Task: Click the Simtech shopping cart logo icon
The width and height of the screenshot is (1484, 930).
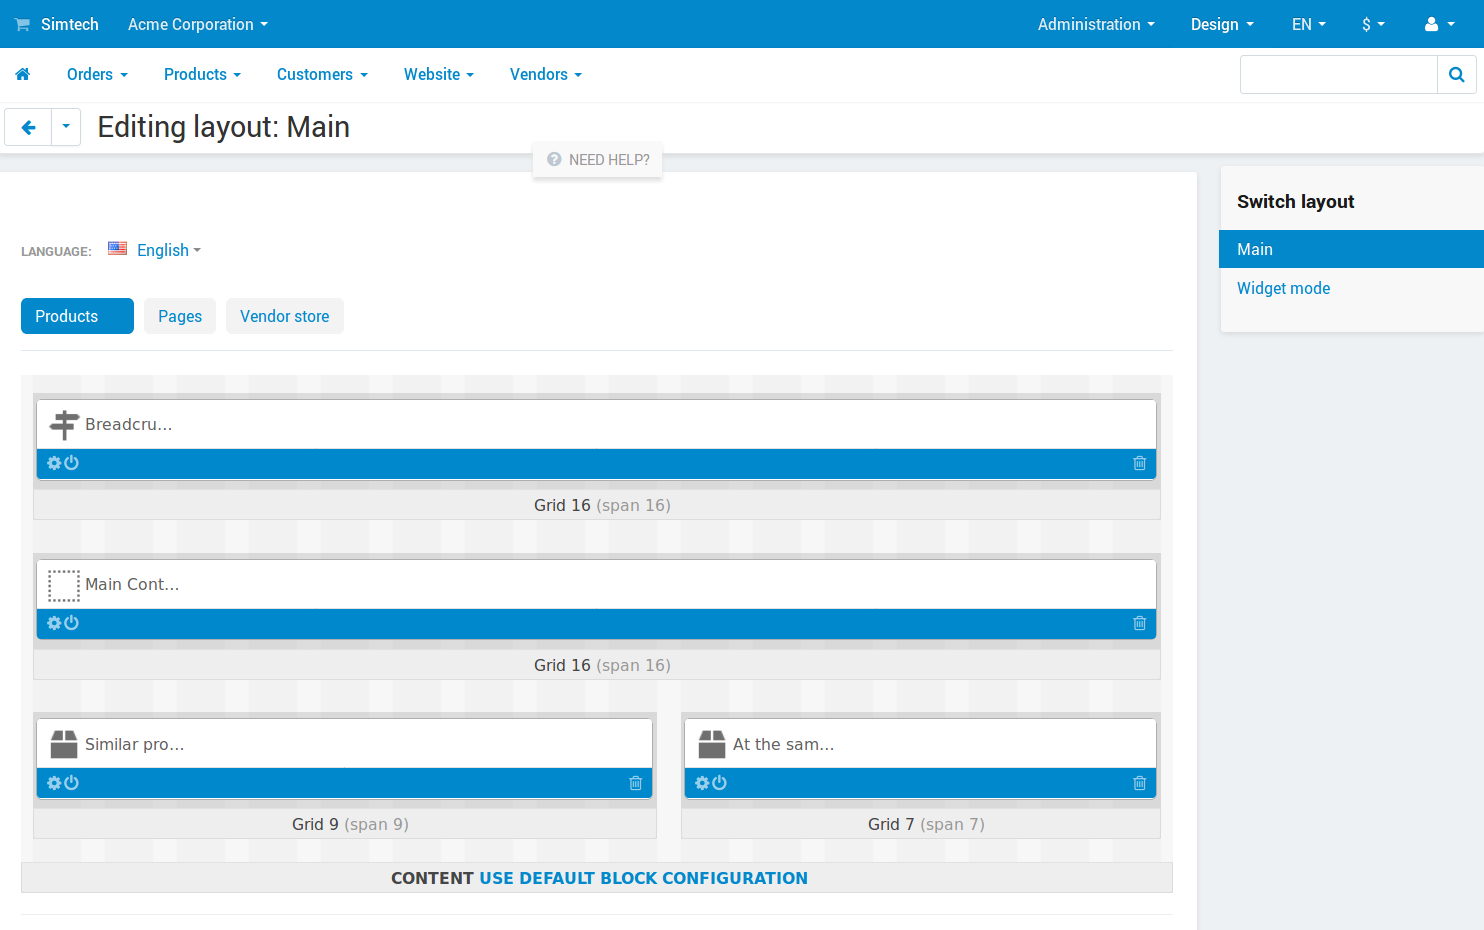Action: point(22,24)
